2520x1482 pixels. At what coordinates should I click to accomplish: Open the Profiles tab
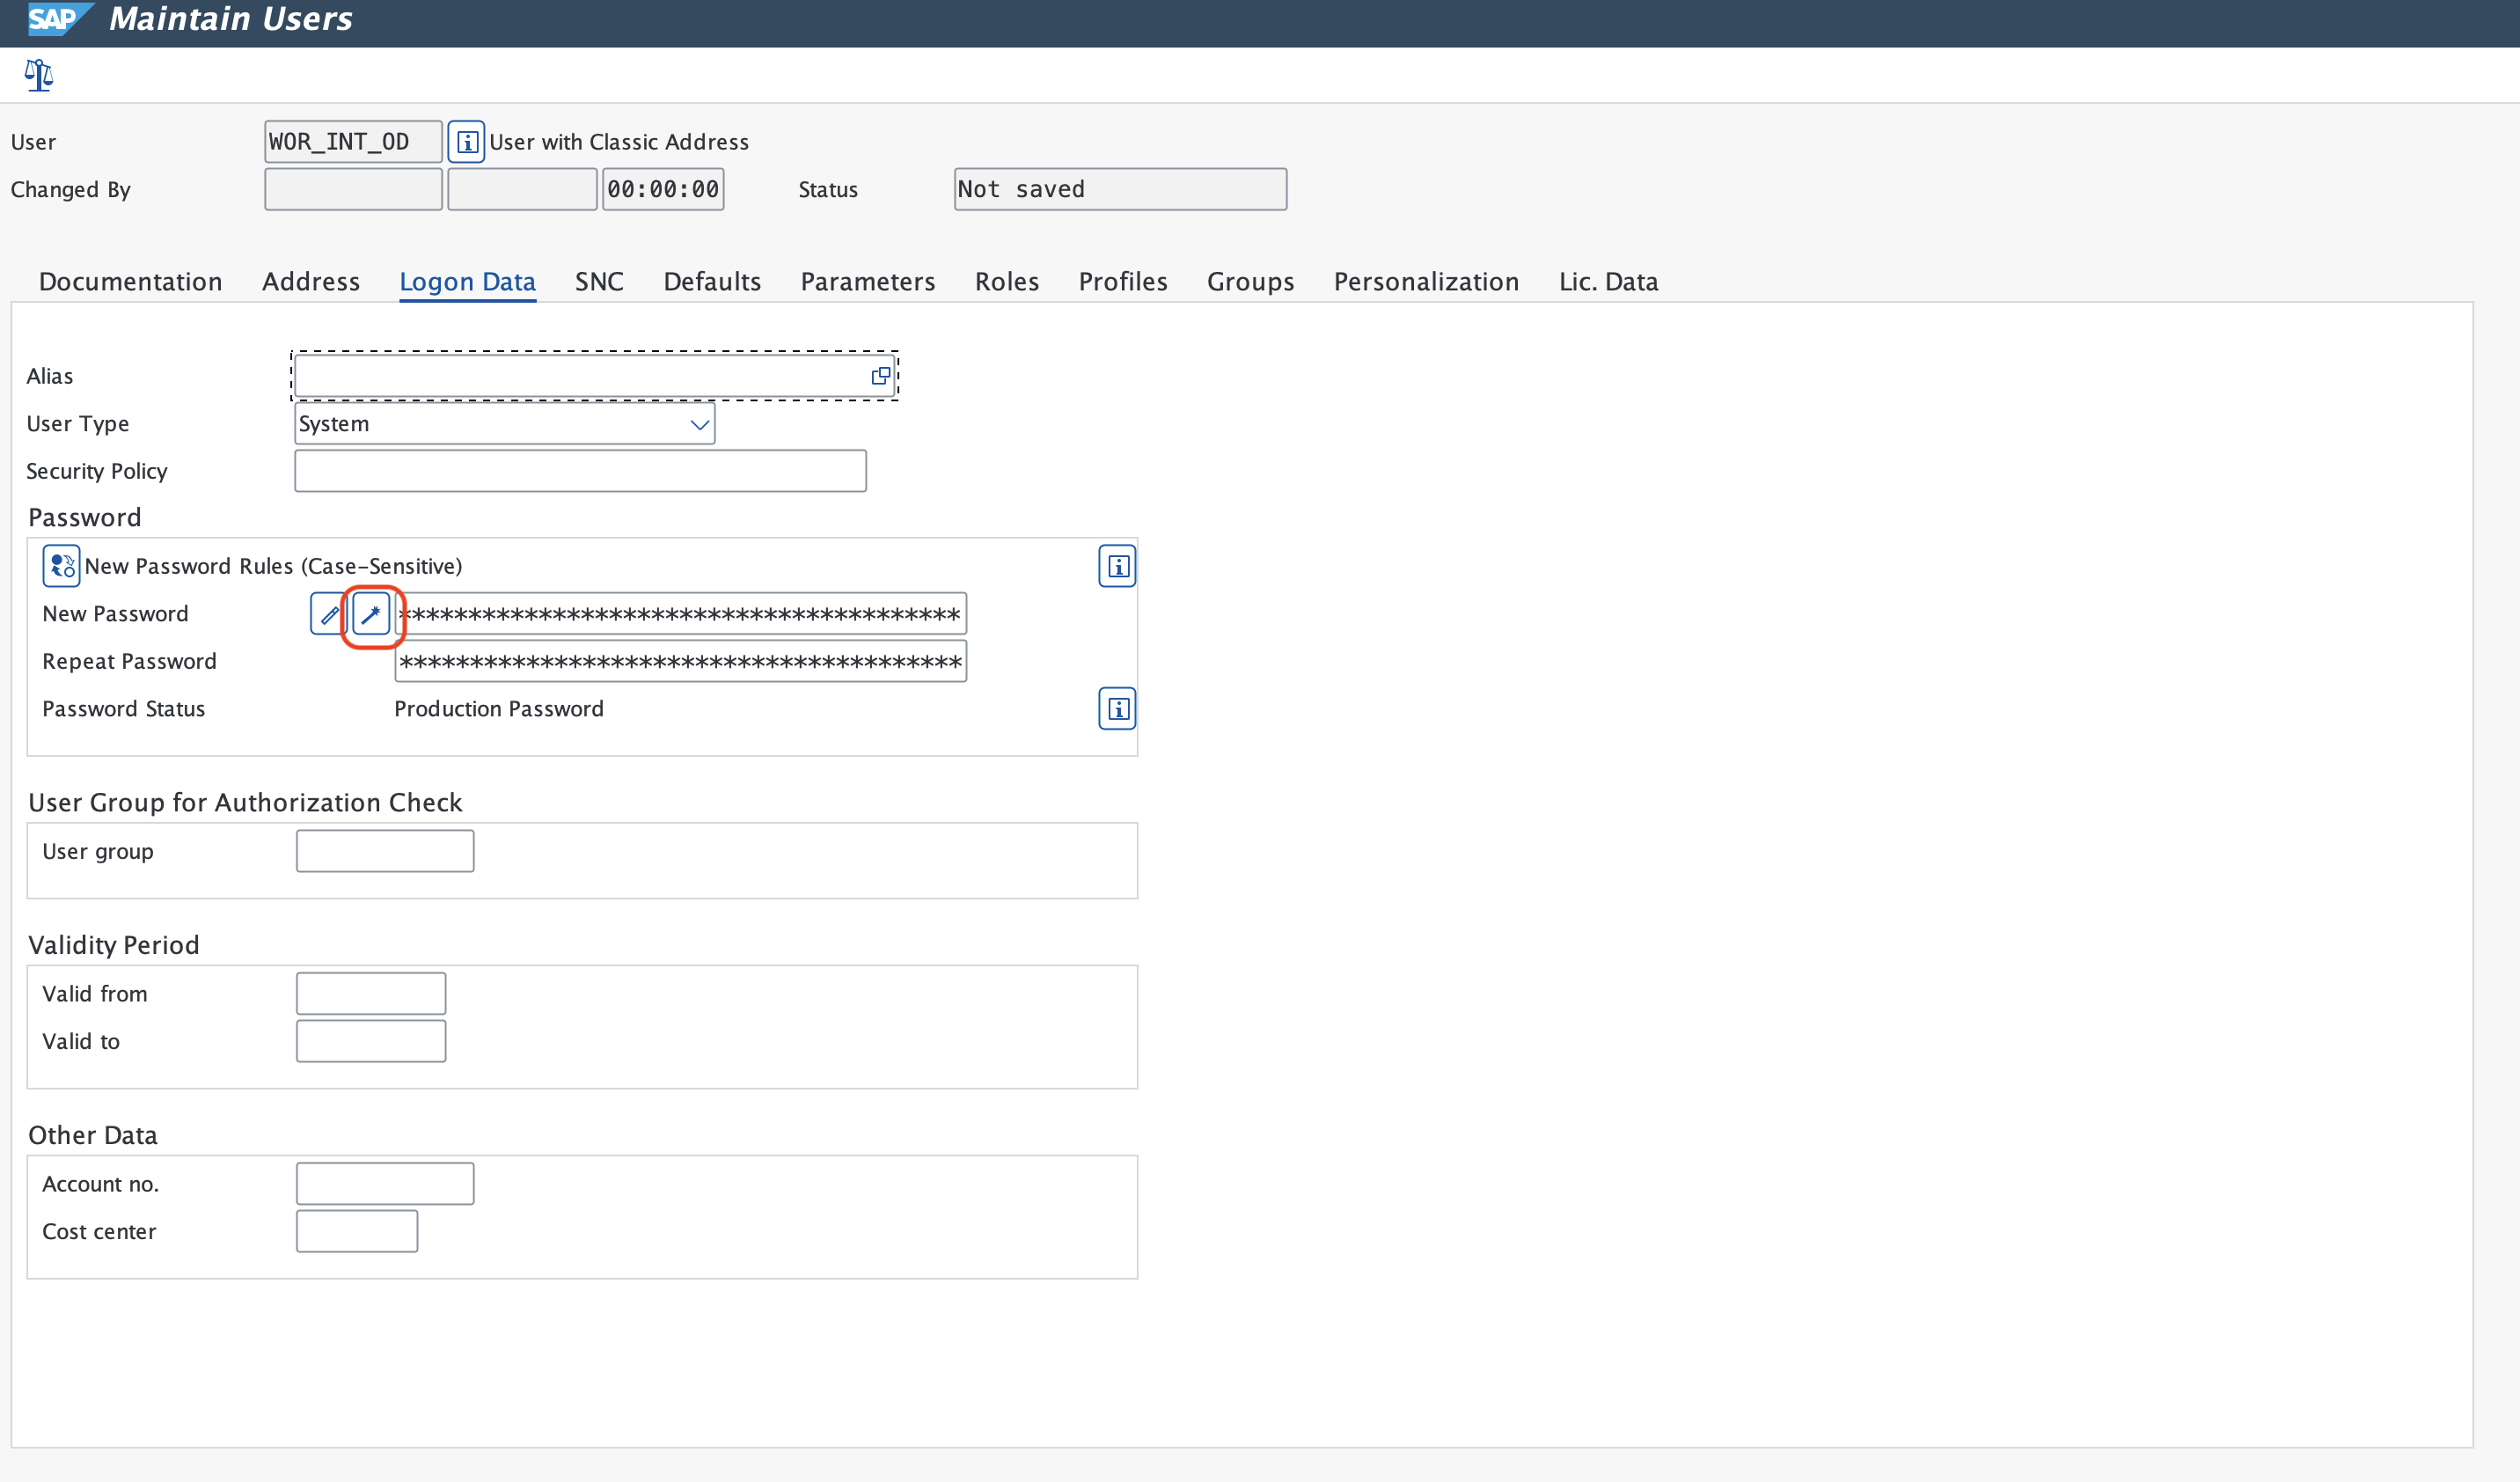(1122, 281)
